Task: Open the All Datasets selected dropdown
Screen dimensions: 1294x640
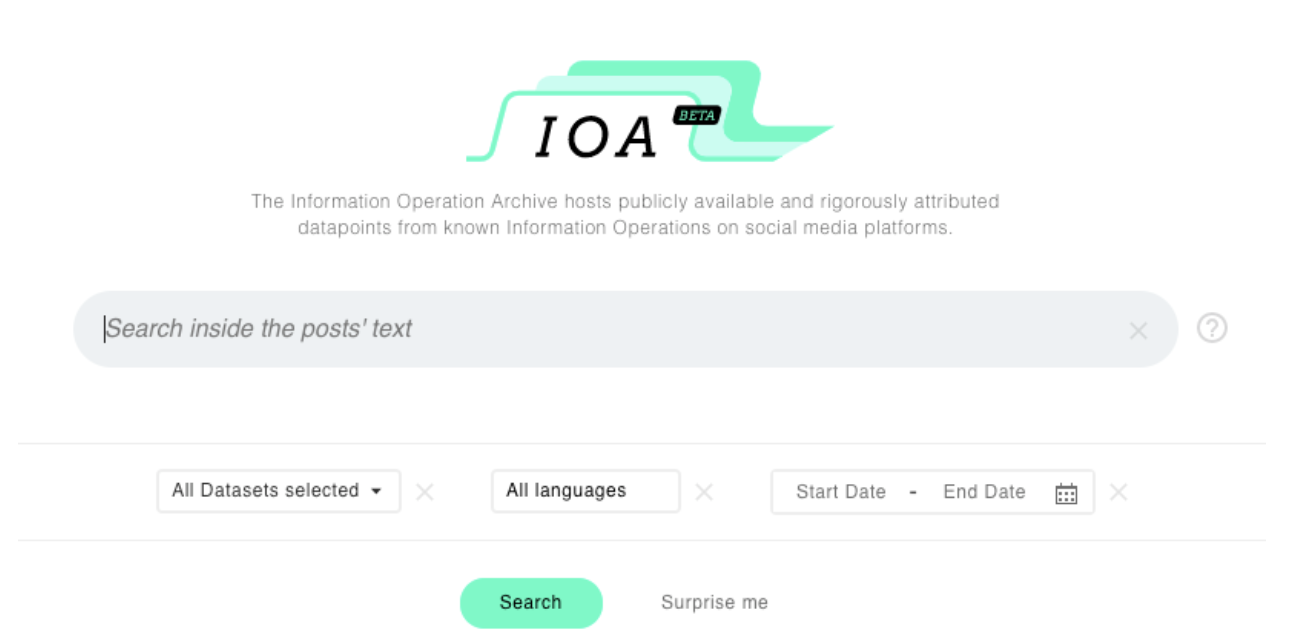Action: pyautogui.click(x=279, y=491)
